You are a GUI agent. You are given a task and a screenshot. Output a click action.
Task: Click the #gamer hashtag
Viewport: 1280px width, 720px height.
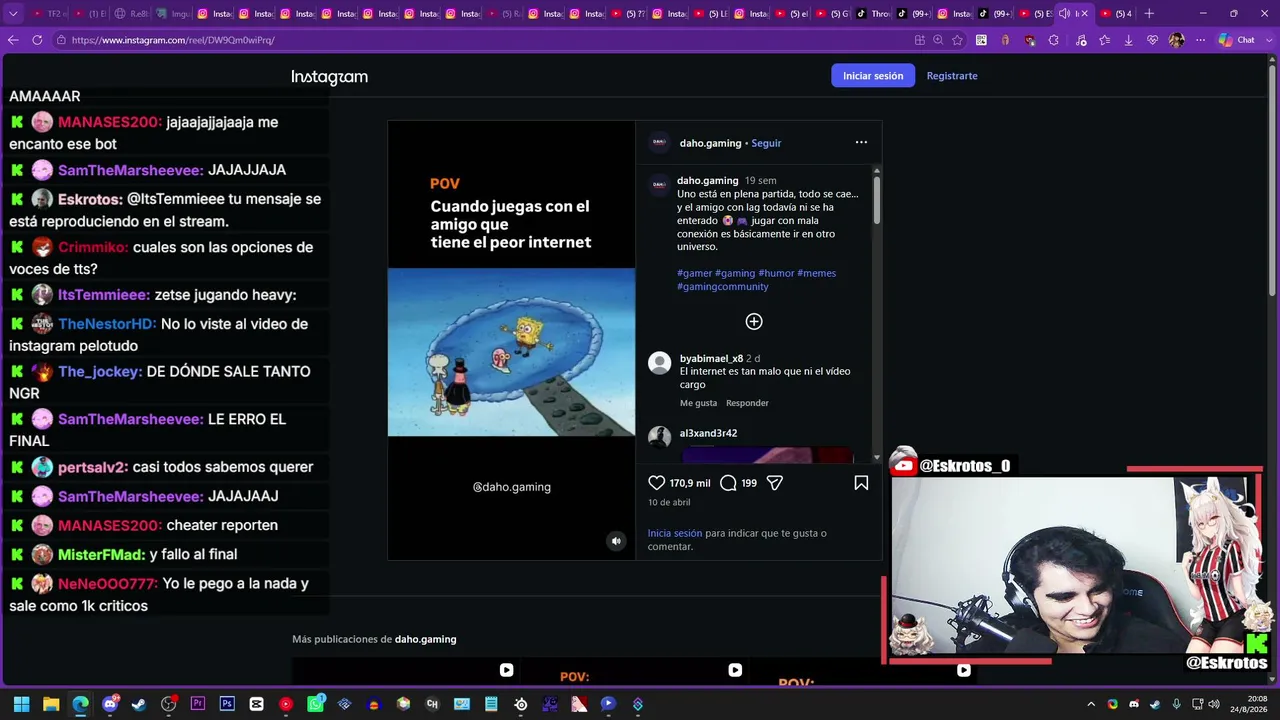[x=694, y=273]
